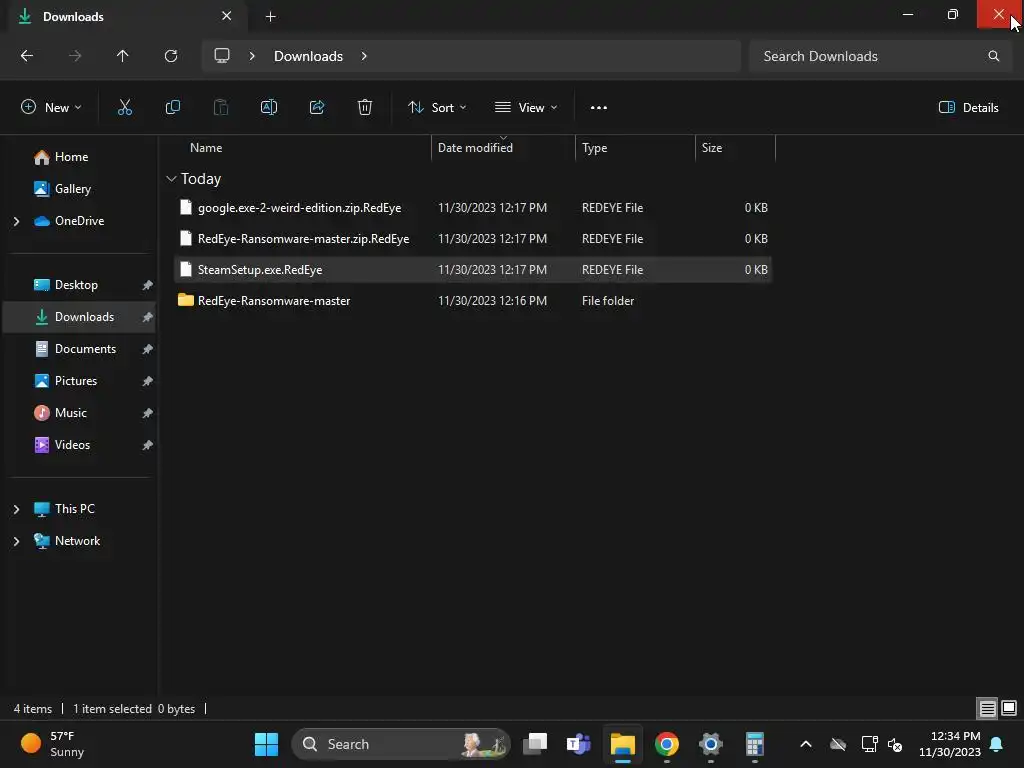Viewport: 1024px width, 768px height.
Task: Click the Share icon in toolbar
Action: click(317, 108)
